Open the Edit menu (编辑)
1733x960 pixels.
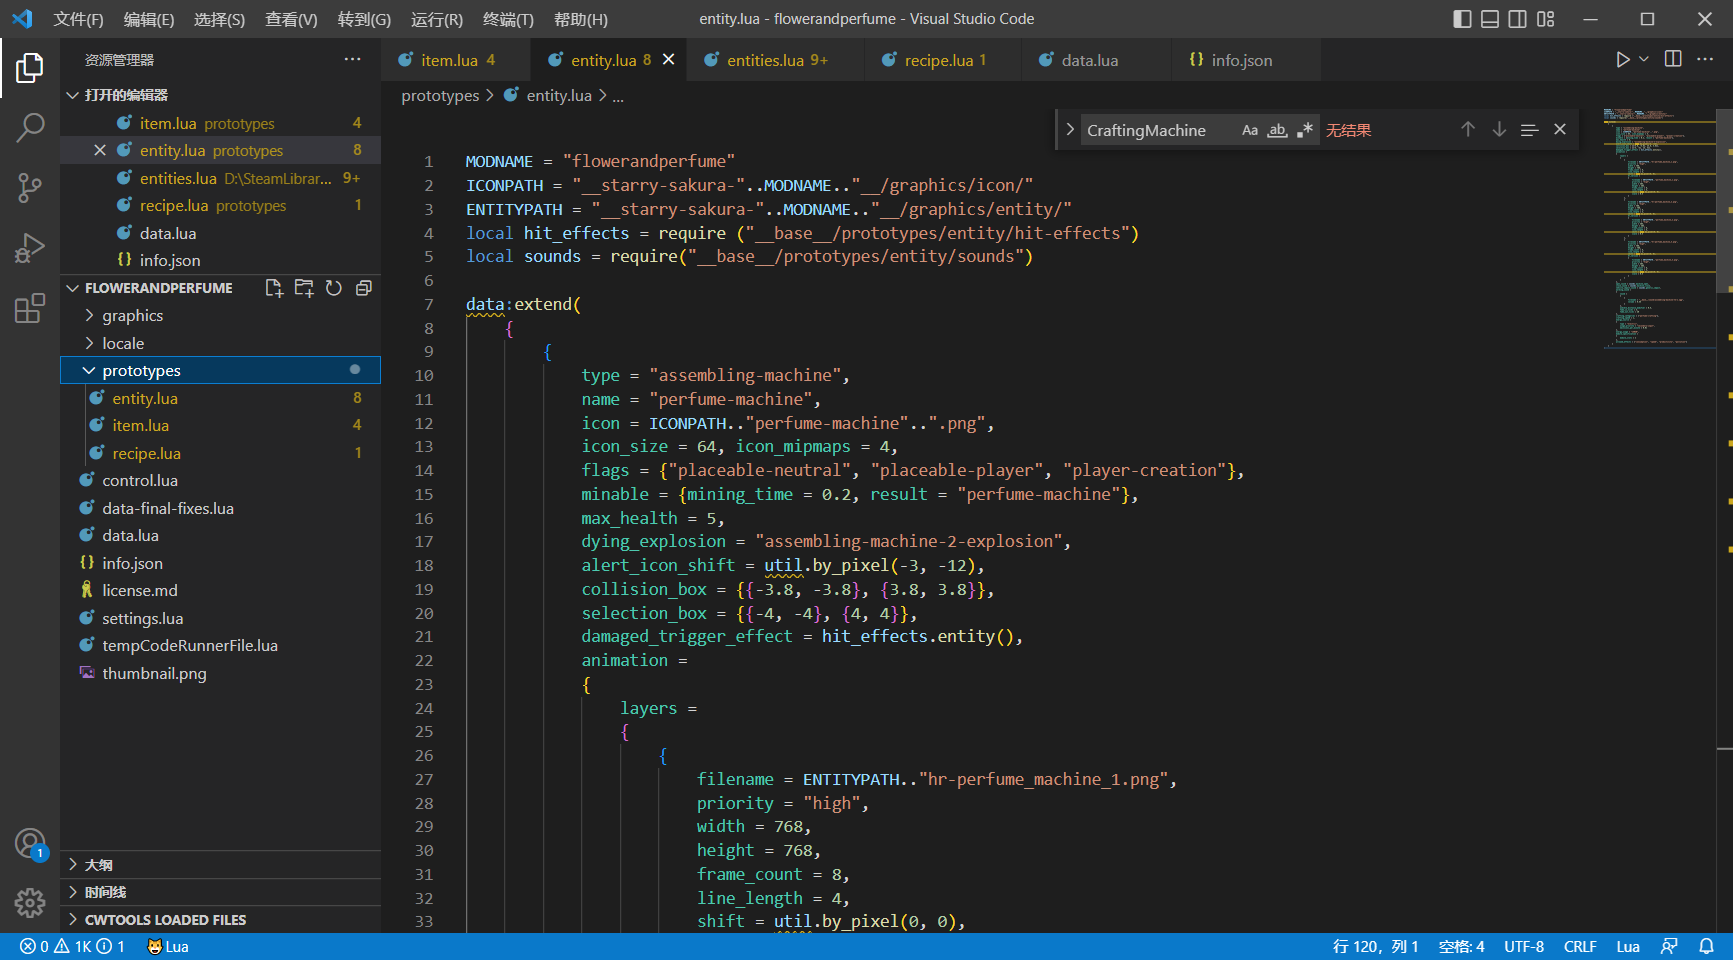point(149,19)
